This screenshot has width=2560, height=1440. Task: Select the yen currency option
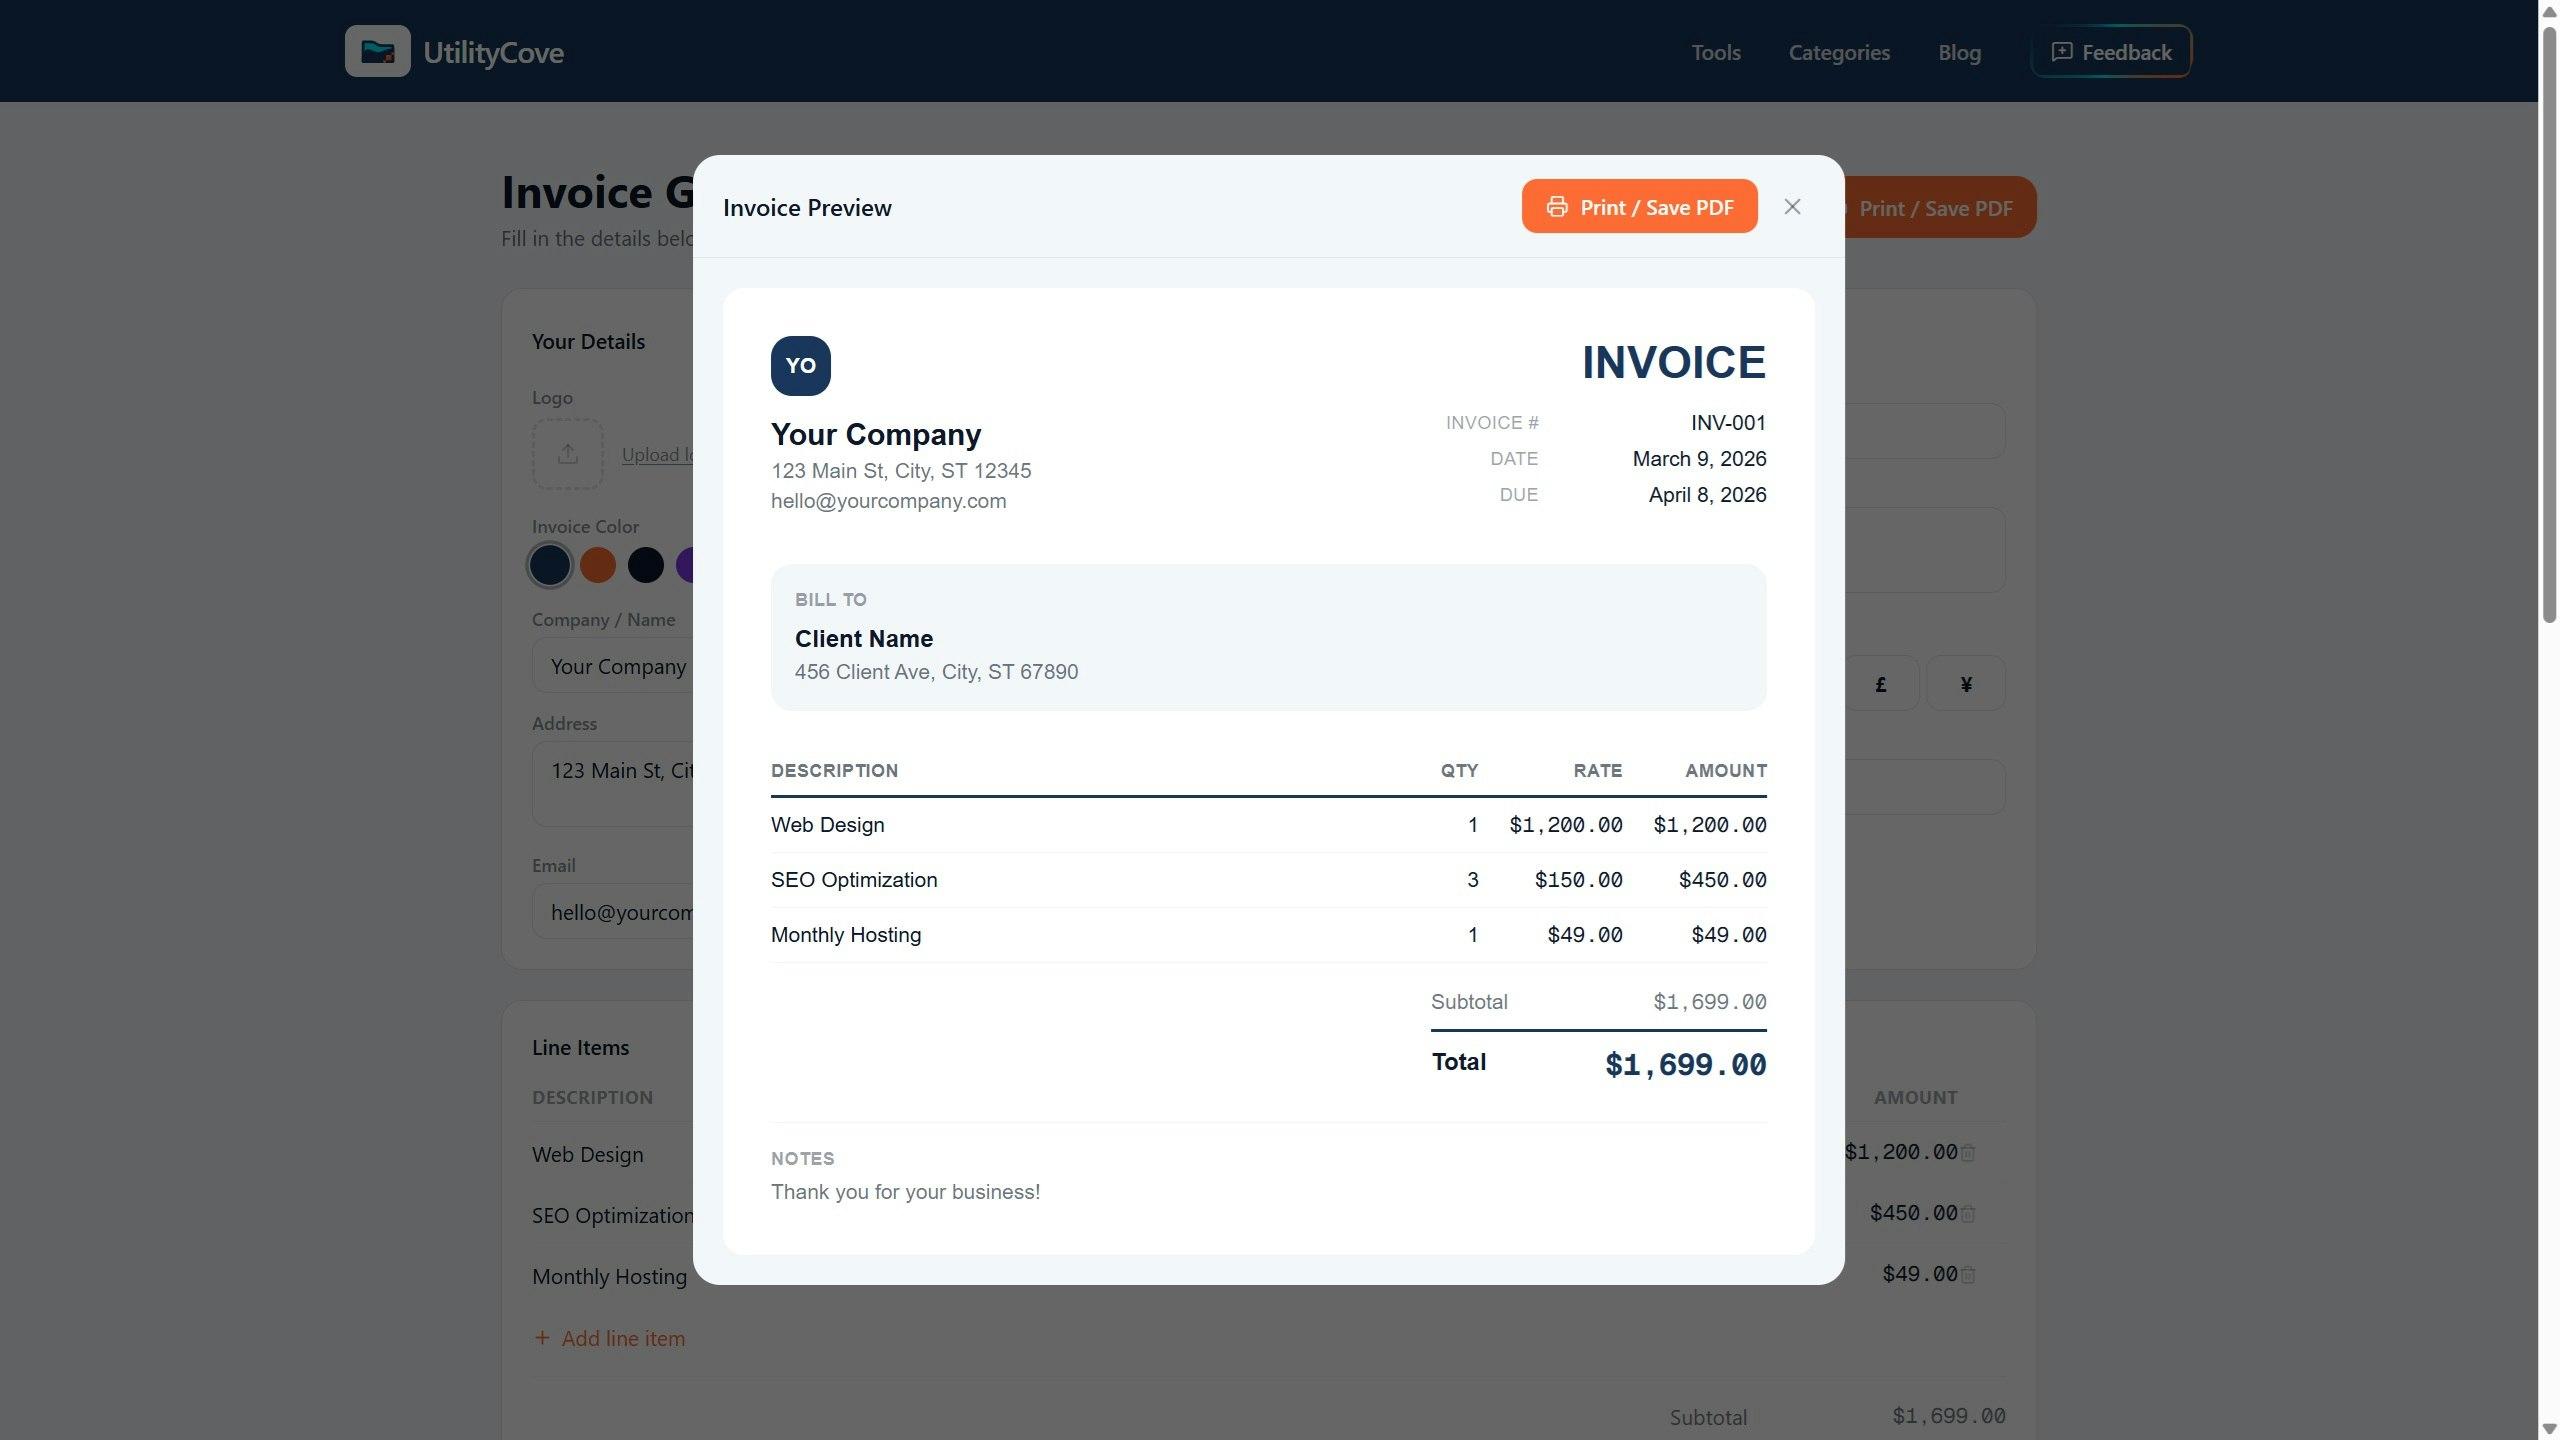click(x=1966, y=684)
